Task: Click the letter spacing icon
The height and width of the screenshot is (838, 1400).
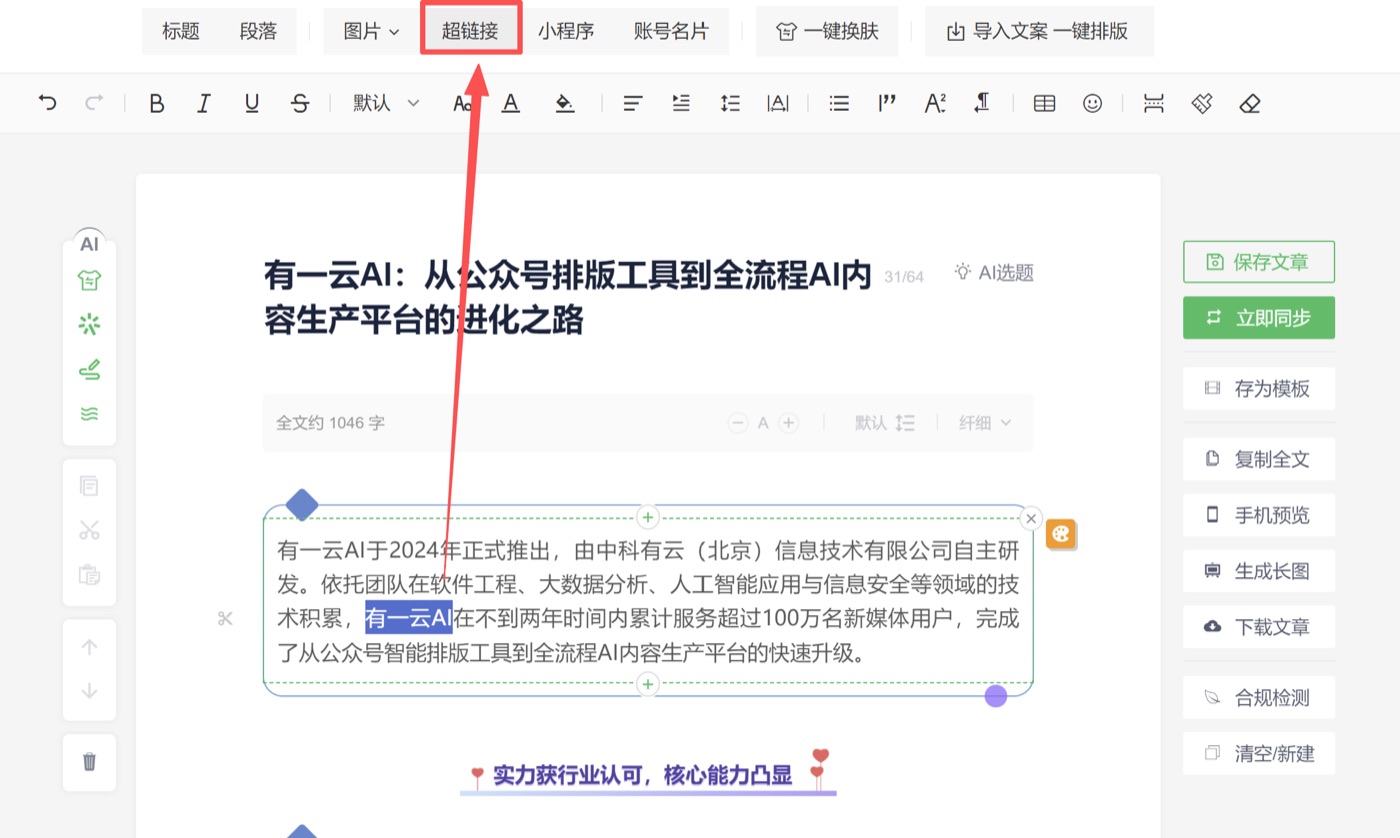Action: (x=778, y=102)
